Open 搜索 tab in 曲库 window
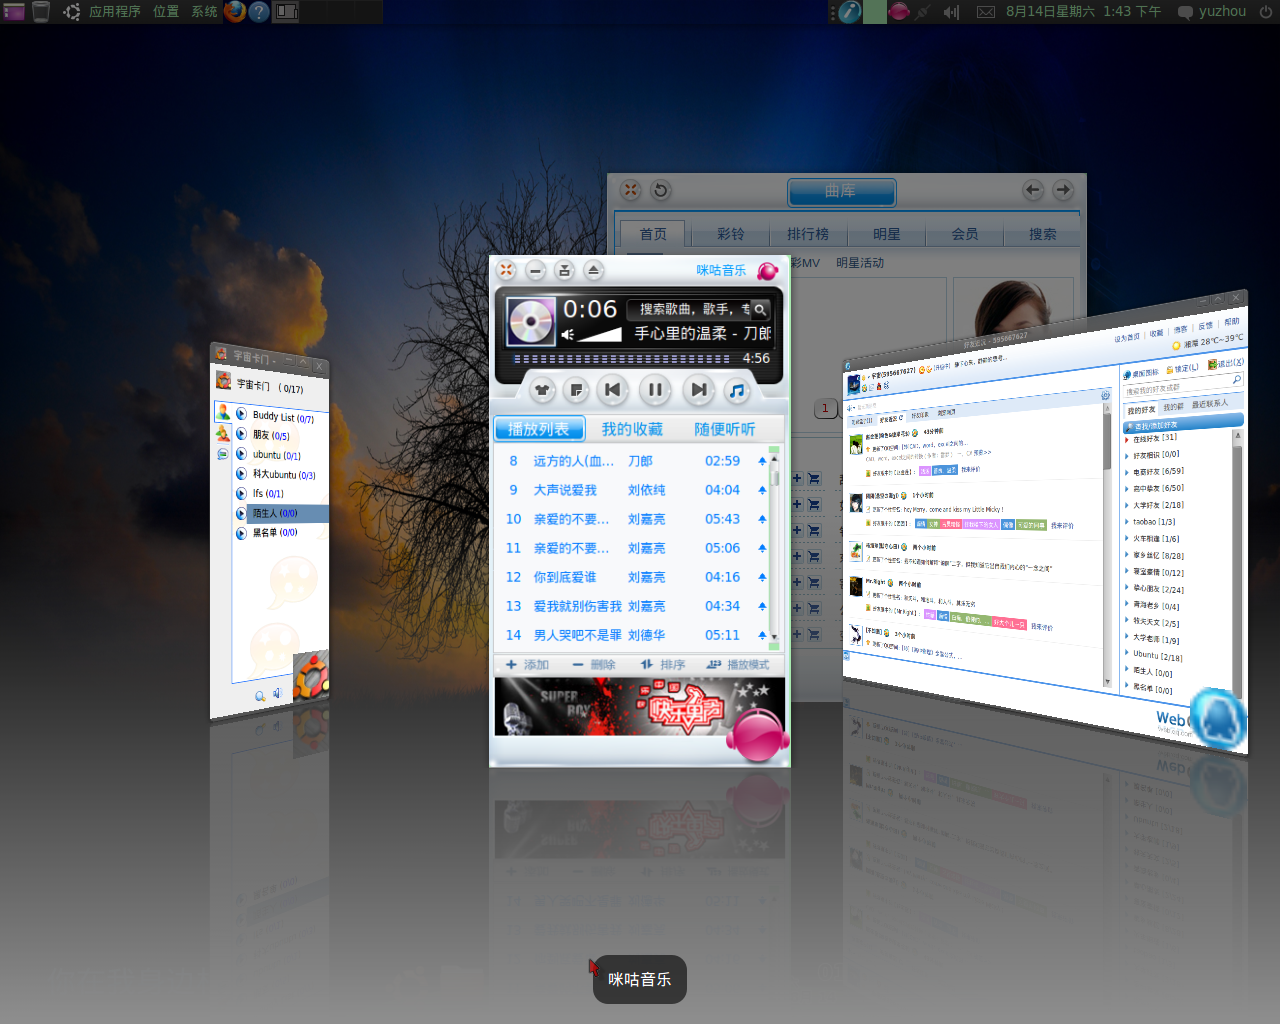Viewport: 1280px width, 1024px height. [1043, 234]
